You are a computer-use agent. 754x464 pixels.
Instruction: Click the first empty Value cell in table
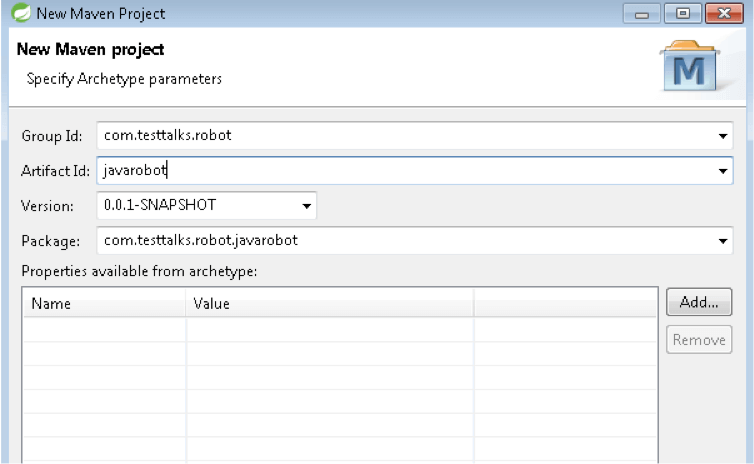click(x=329, y=329)
